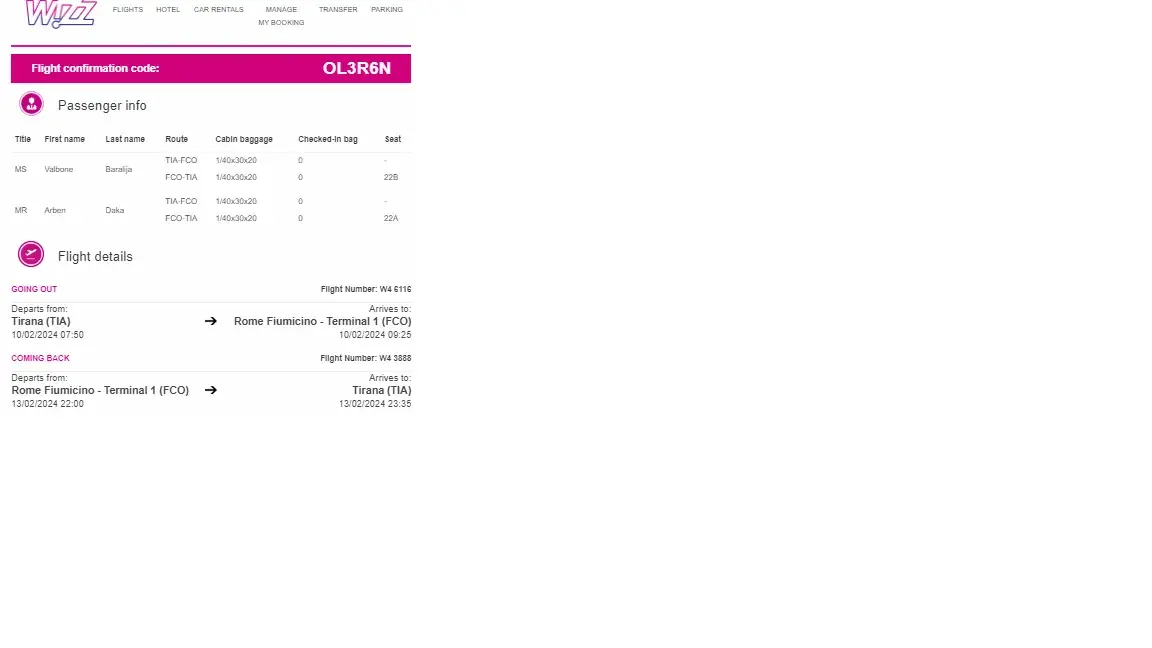Image resolution: width=1152 pixels, height=648 pixels.
Task: Select passenger last name Daka
Action: click(115, 210)
